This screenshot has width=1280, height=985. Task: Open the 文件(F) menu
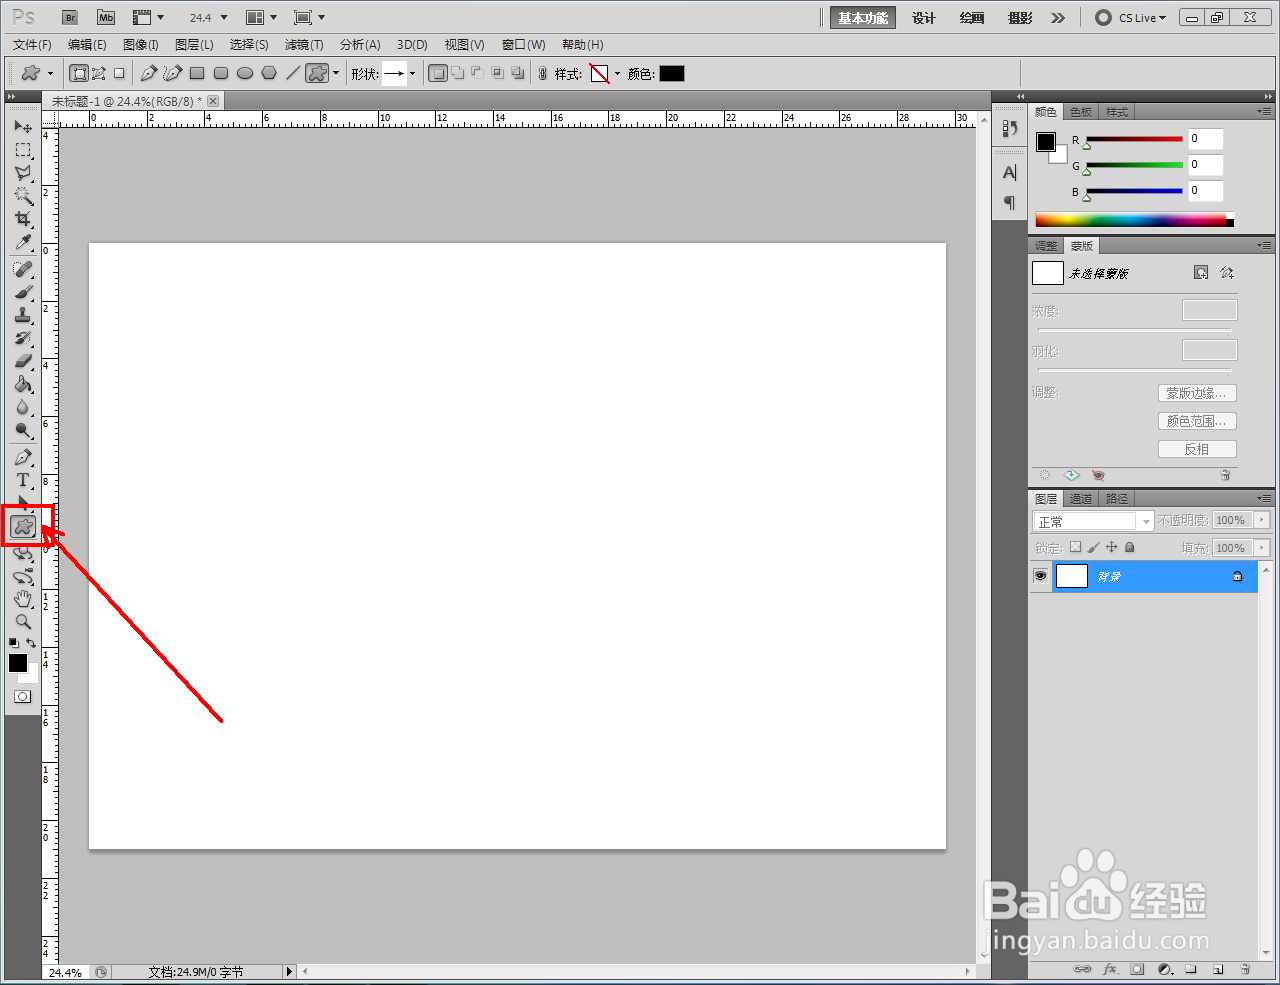coord(32,45)
